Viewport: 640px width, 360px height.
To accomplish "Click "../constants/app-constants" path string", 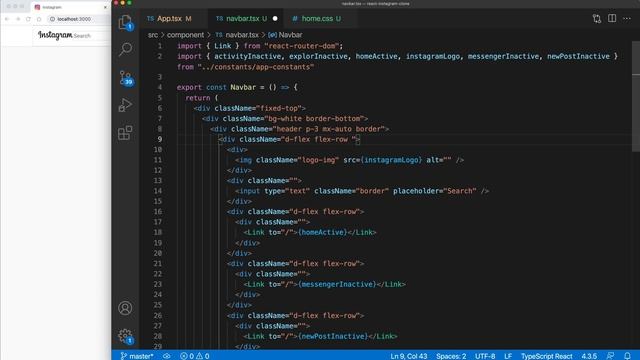I will 256,67.
